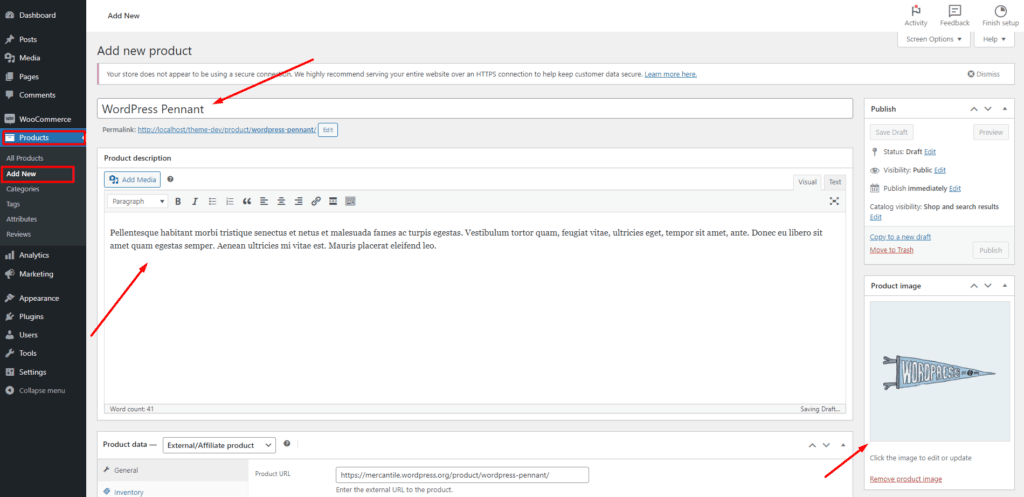Image resolution: width=1024 pixels, height=497 pixels.
Task: Align text right
Action: click(x=298, y=202)
